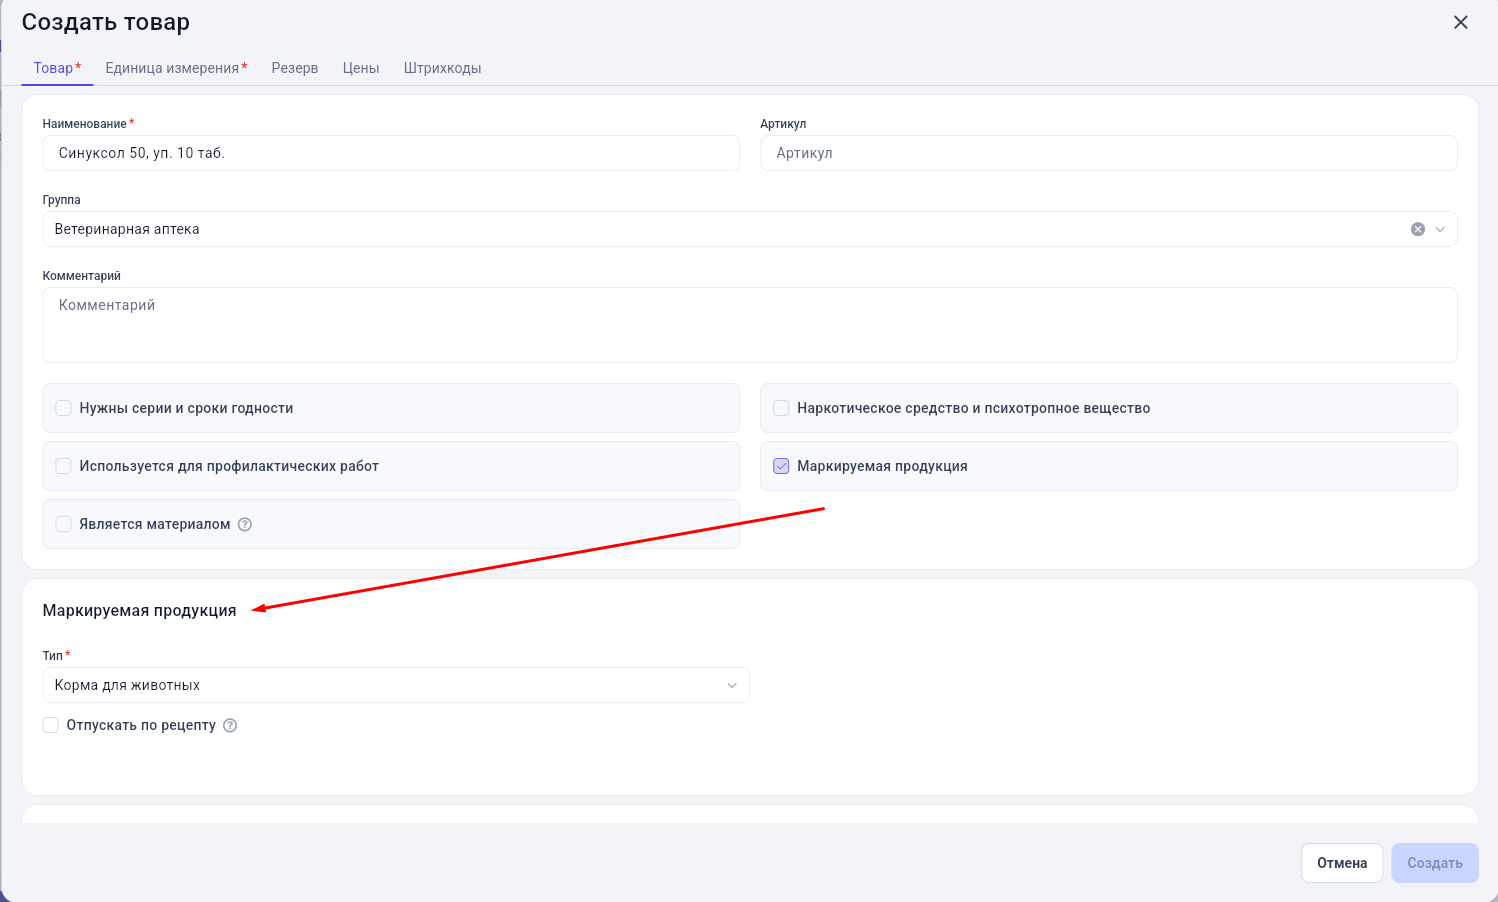This screenshot has height=902, width=1498.
Task: Click the Артикул input field
Action: pyautogui.click(x=1109, y=153)
